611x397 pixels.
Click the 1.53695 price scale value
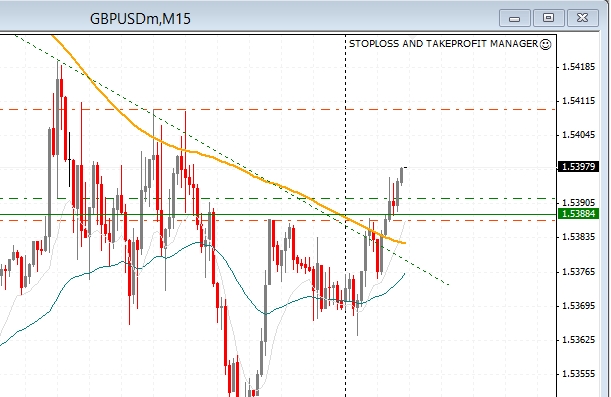(x=579, y=306)
